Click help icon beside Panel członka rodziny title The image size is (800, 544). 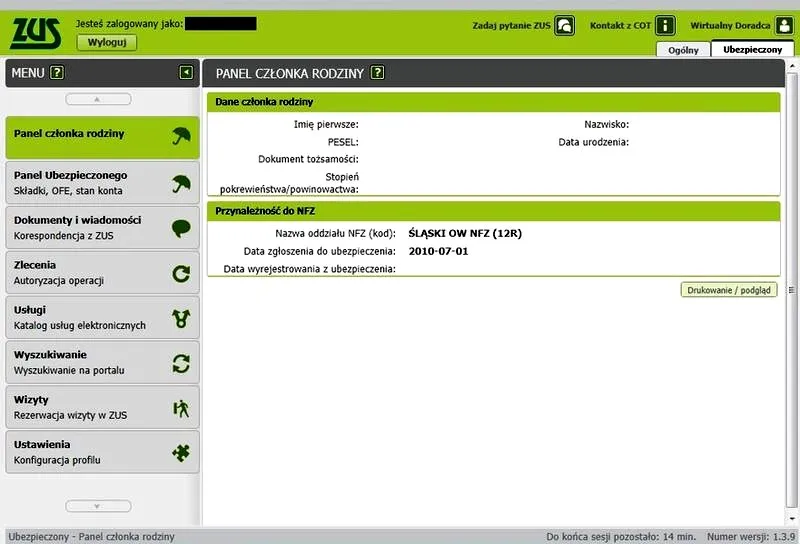pos(377,72)
